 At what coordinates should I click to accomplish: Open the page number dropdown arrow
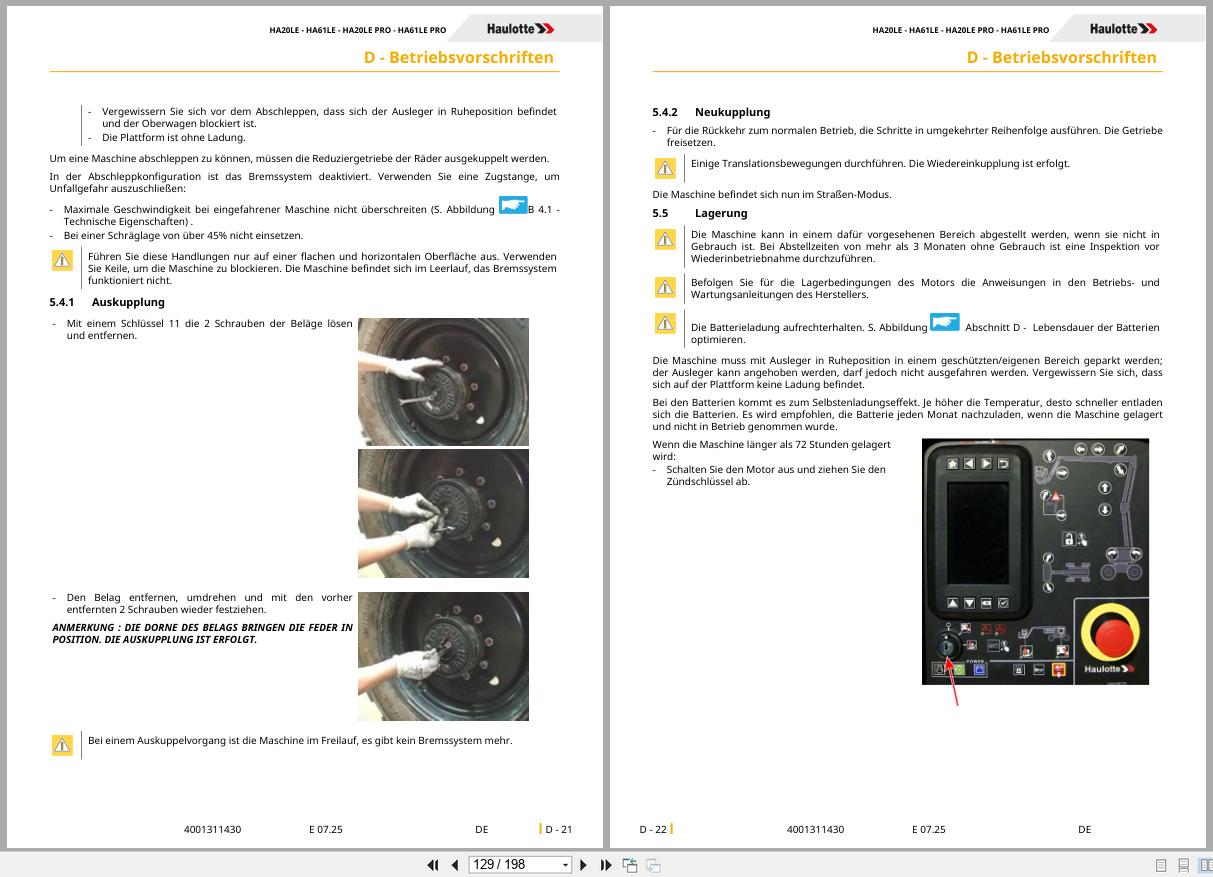tap(565, 865)
